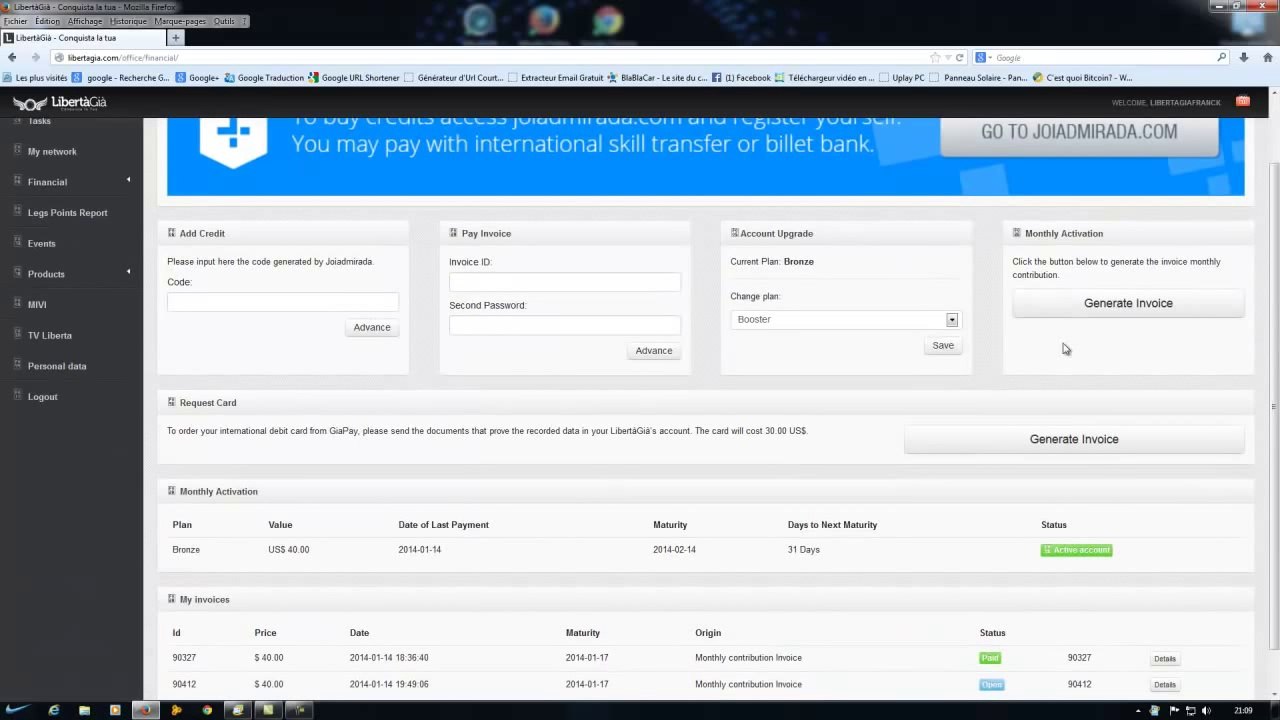
Task: Open MIVI in the sidebar
Action: tap(37, 305)
